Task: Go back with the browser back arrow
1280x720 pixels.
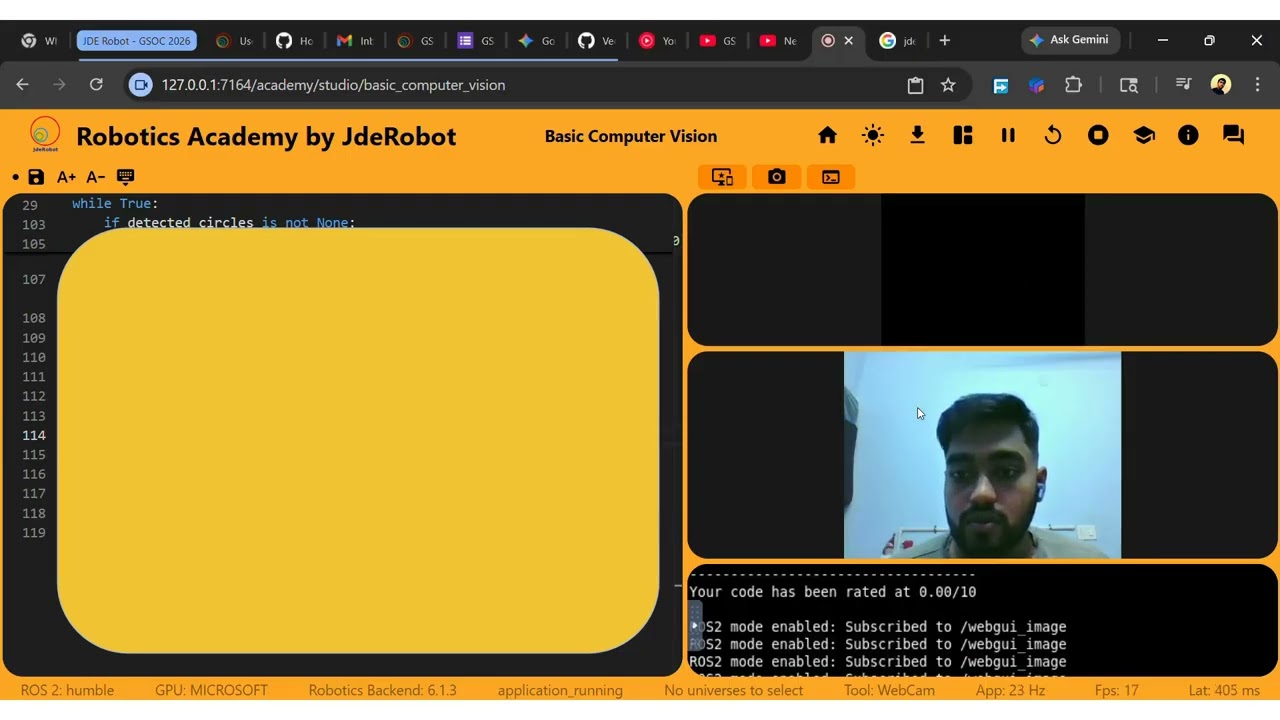Action: [x=23, y=85]
